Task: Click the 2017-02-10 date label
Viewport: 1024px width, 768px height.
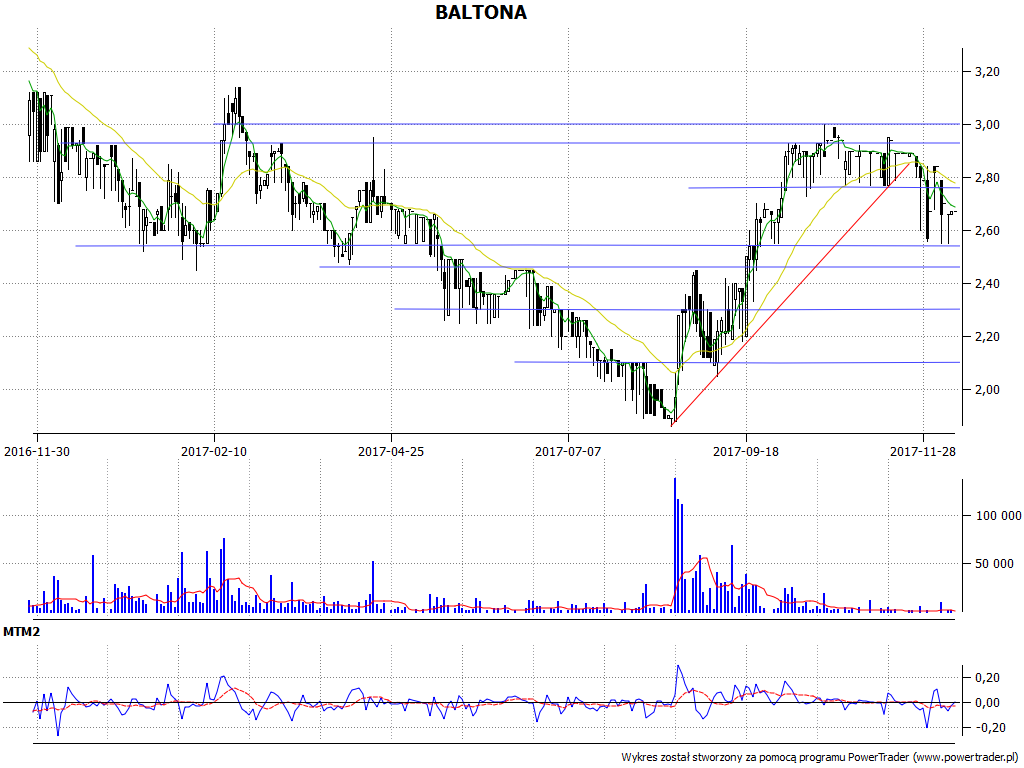Action: [214, 451]
